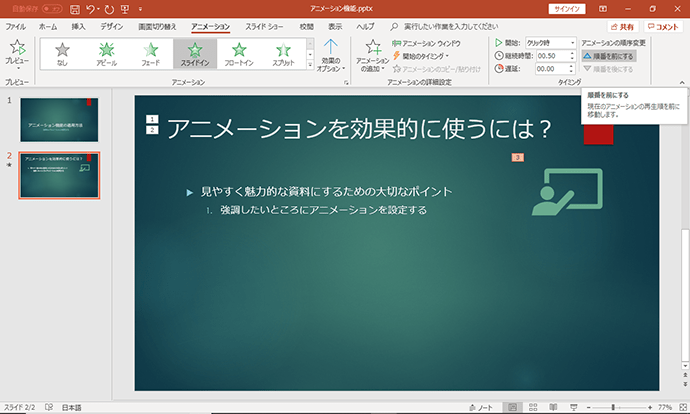
Task: Click the サインイン button
Action: click(x=567, y=9)
